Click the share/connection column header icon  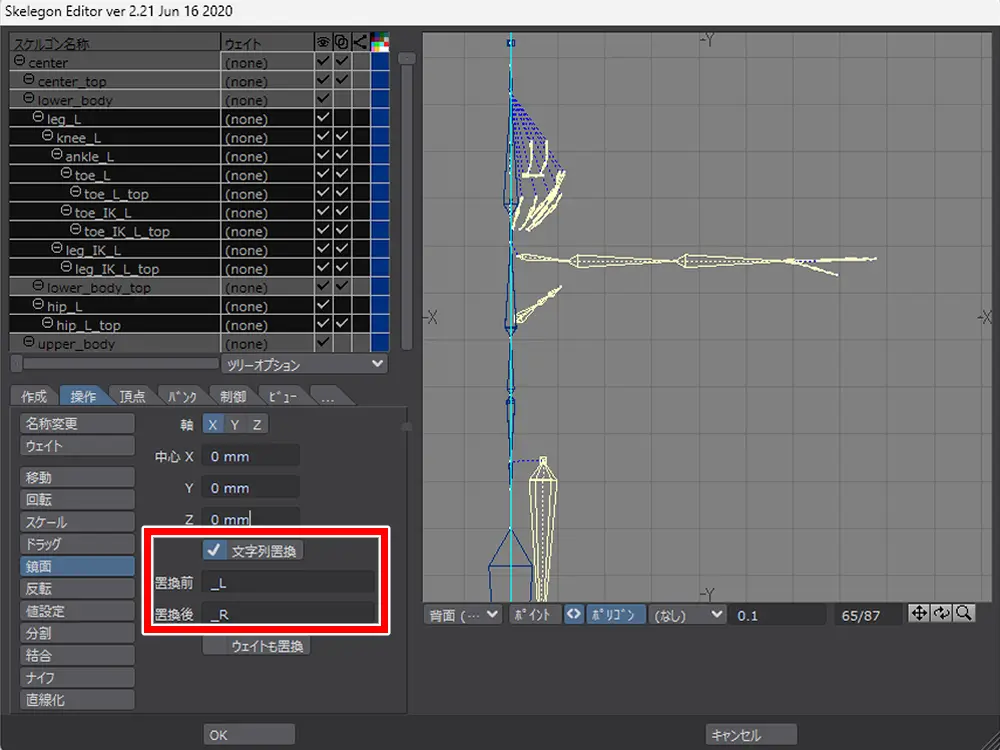click(360, 43)
